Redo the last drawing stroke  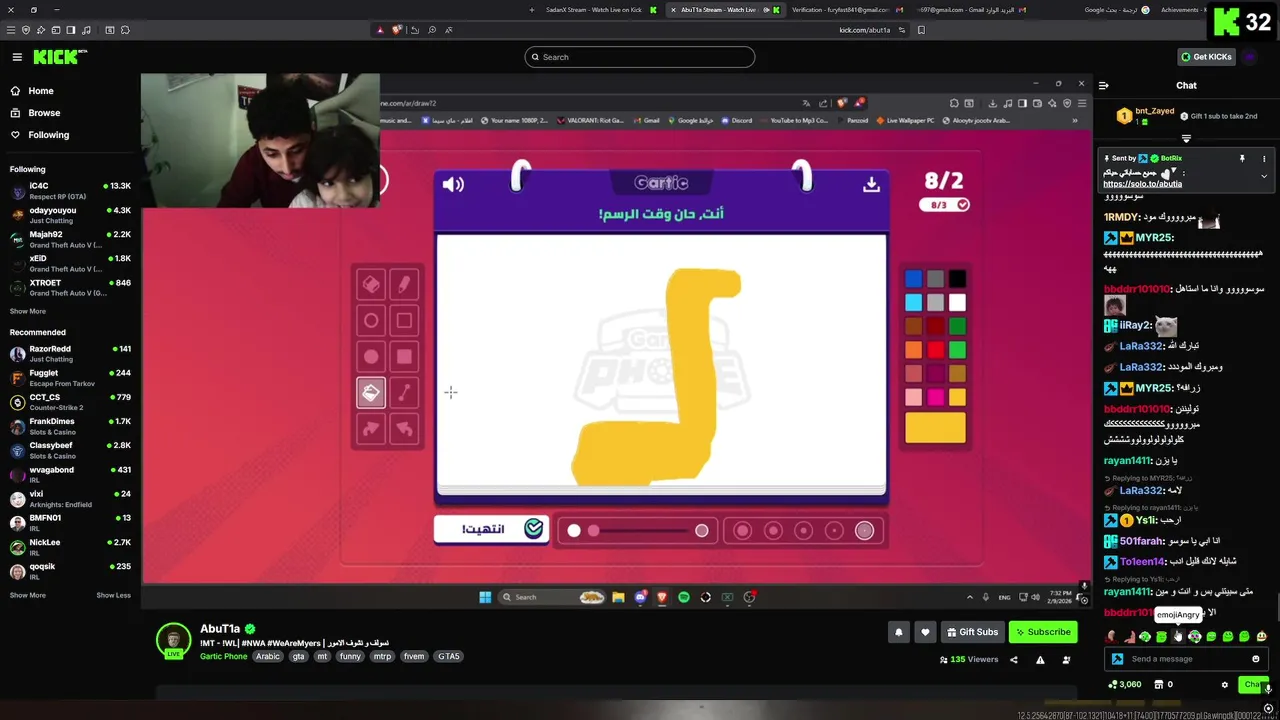[371, 429]
